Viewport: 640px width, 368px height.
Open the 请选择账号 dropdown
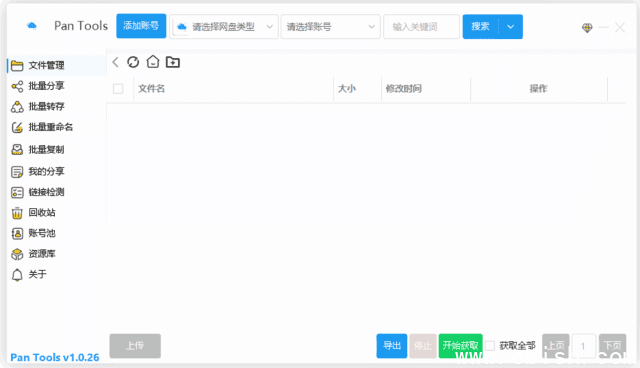tap(331, 27)
